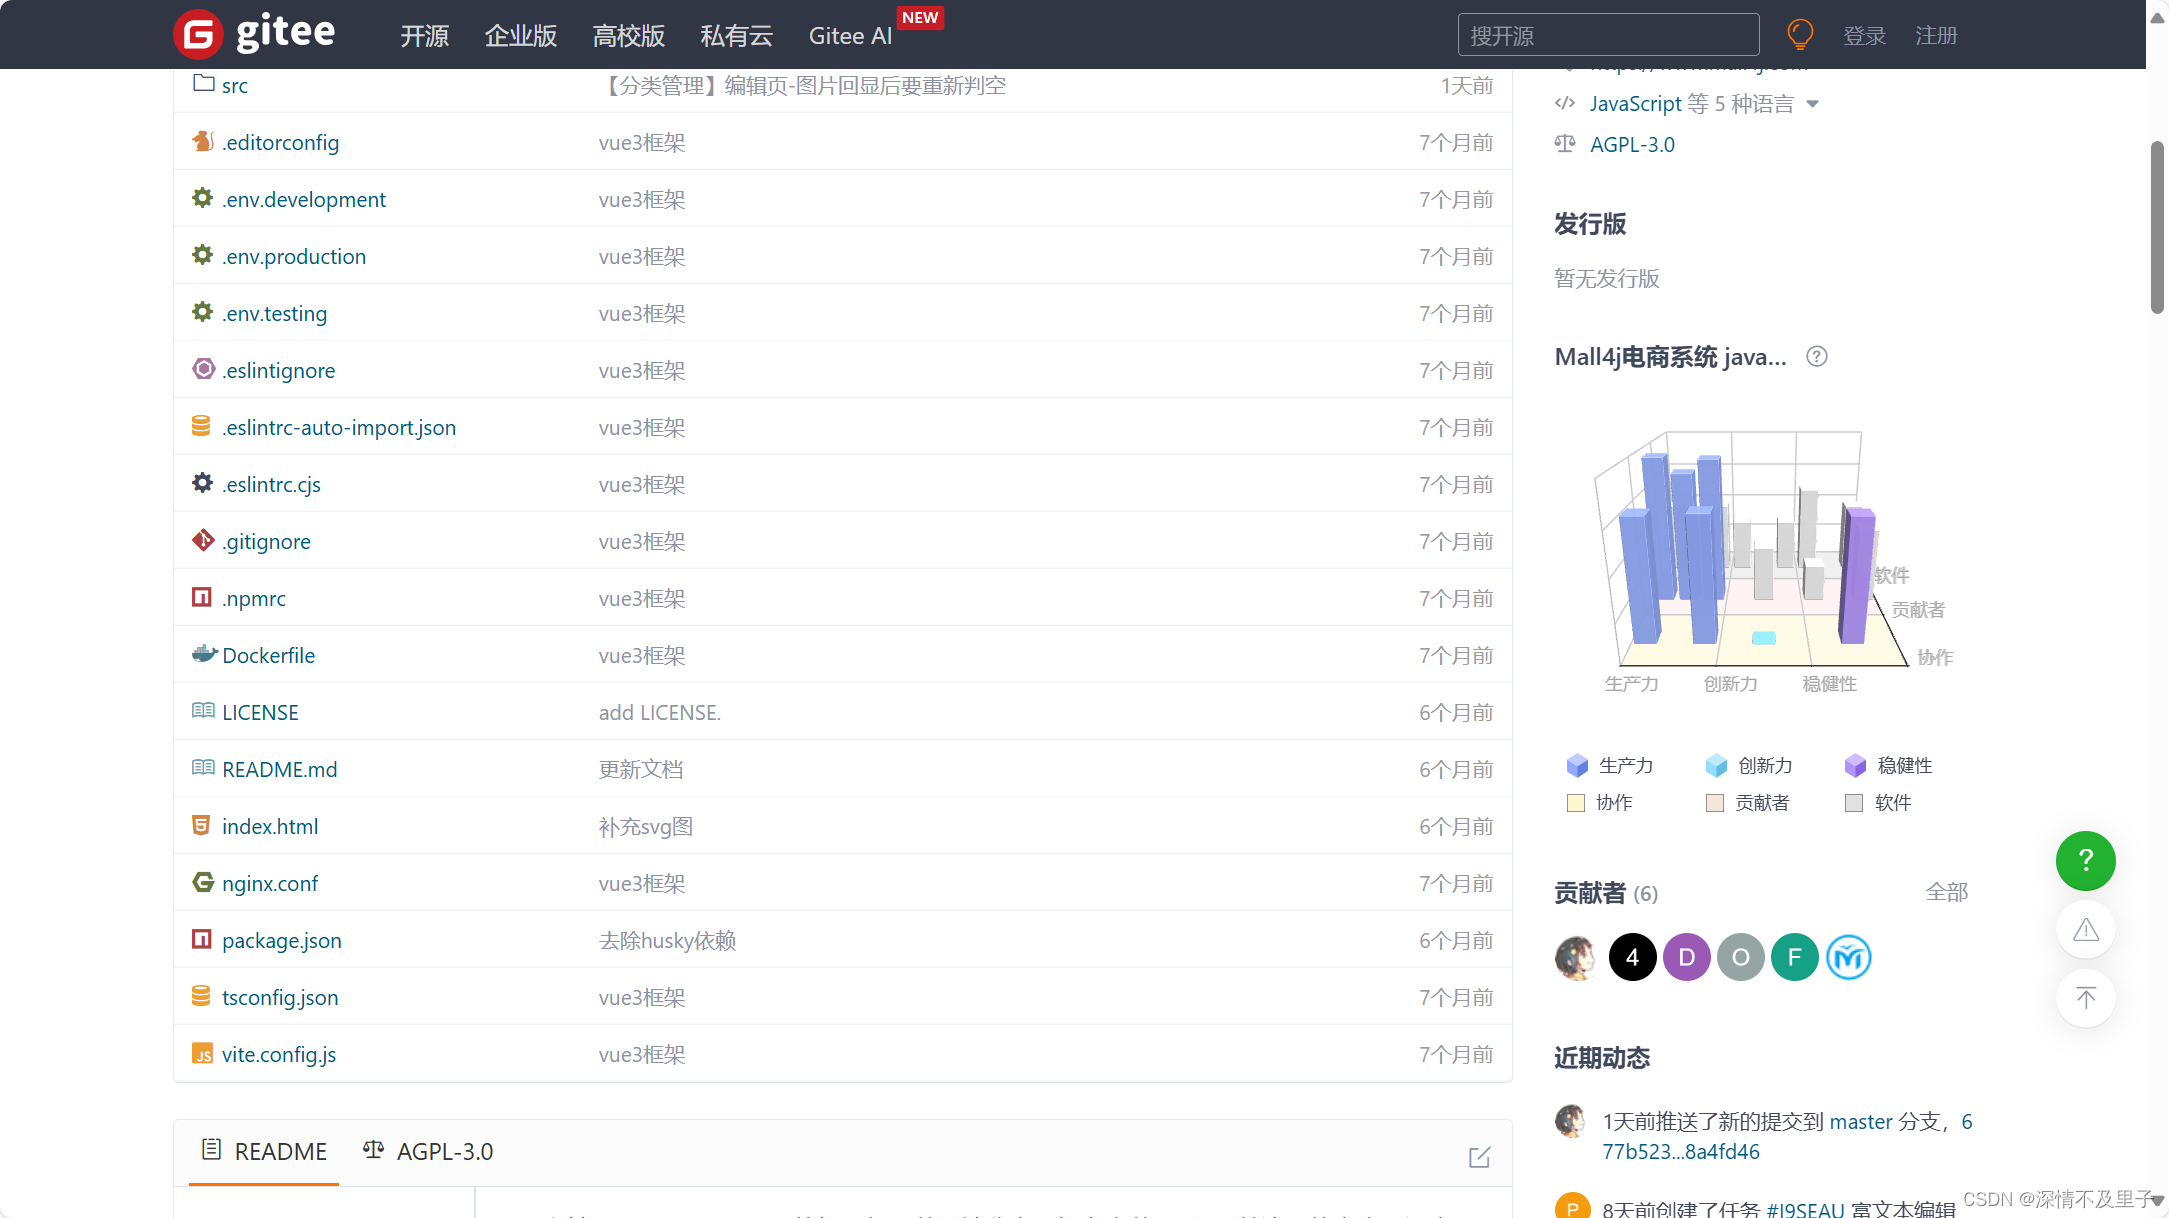Expand the JavaScript languages dropdown arrow
Screen dimensions: 2169x1218
pyautogui.click(x=1813, y=104)
